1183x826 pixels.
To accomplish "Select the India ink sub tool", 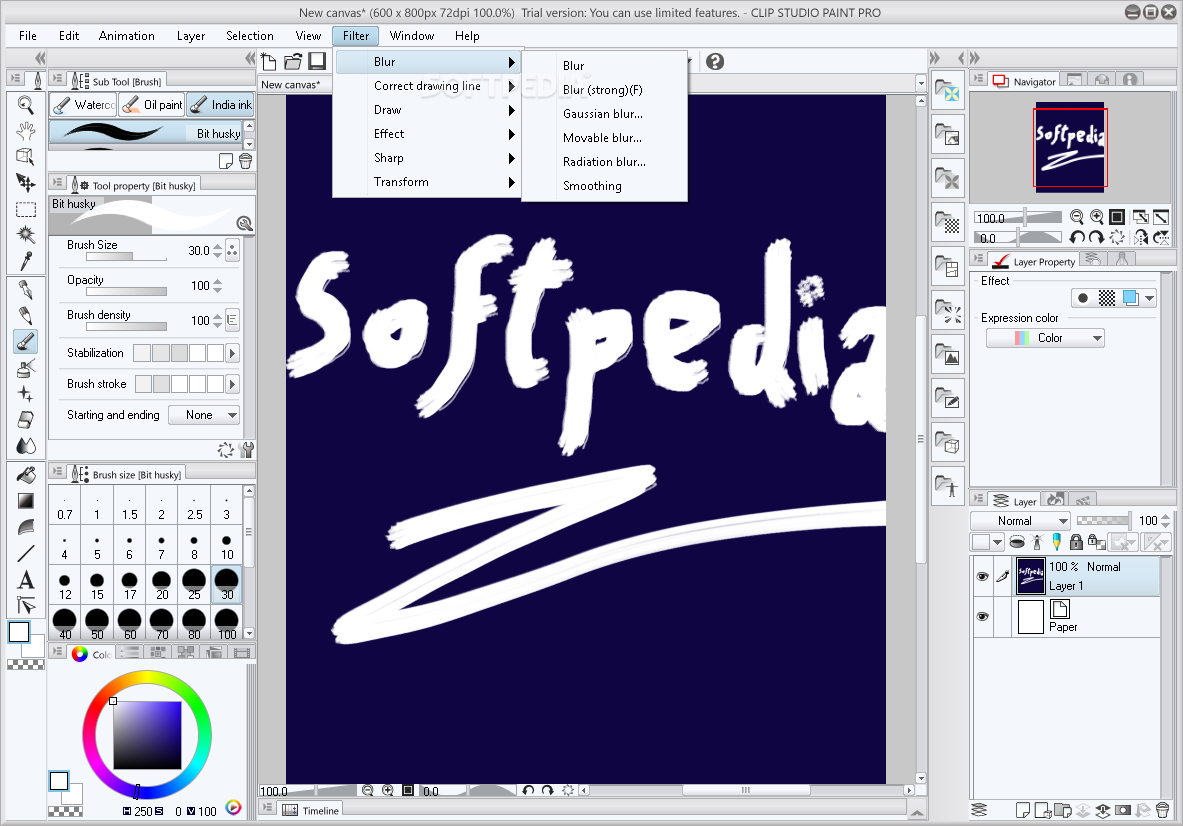I will tap(220, 105).
